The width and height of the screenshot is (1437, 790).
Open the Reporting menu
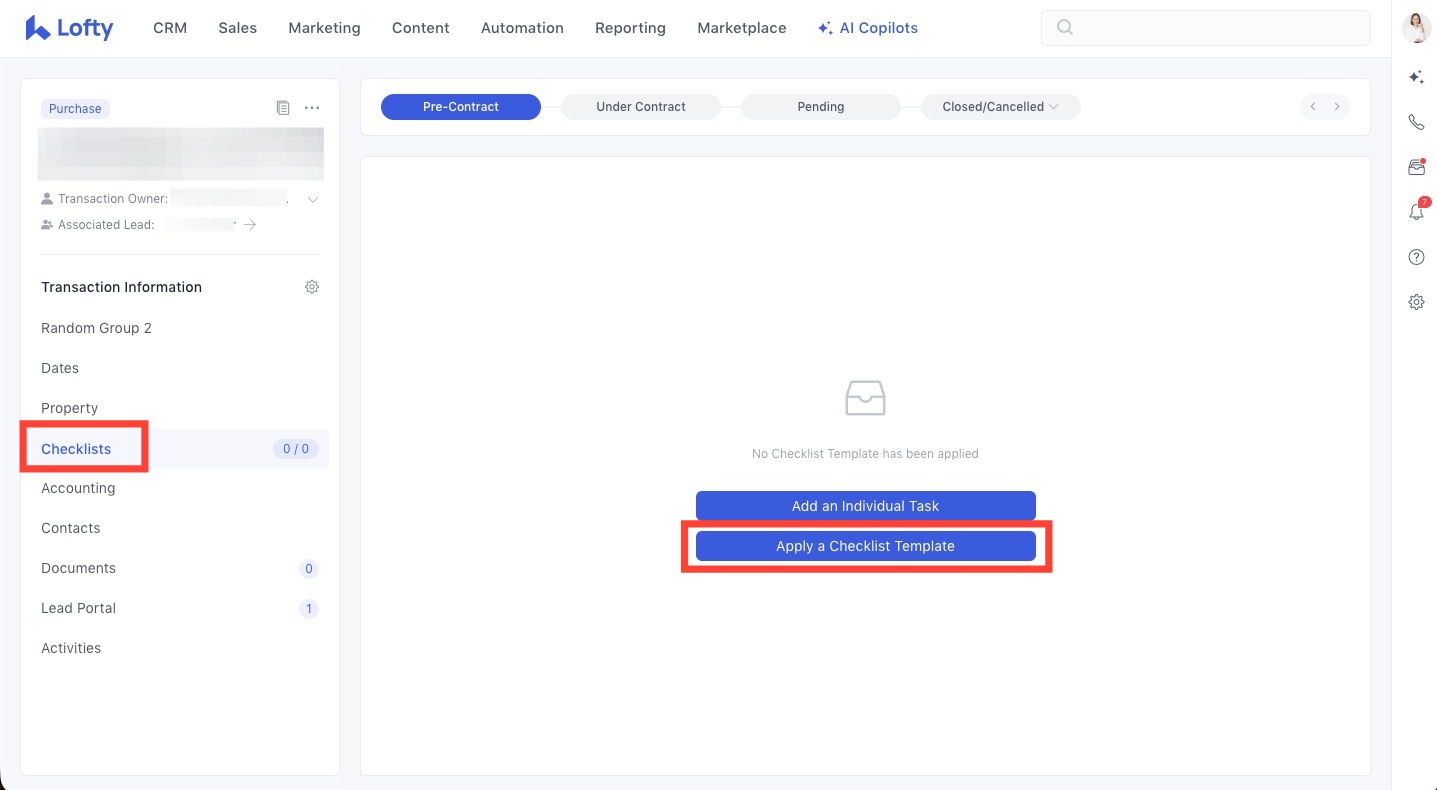coord(630,28)
